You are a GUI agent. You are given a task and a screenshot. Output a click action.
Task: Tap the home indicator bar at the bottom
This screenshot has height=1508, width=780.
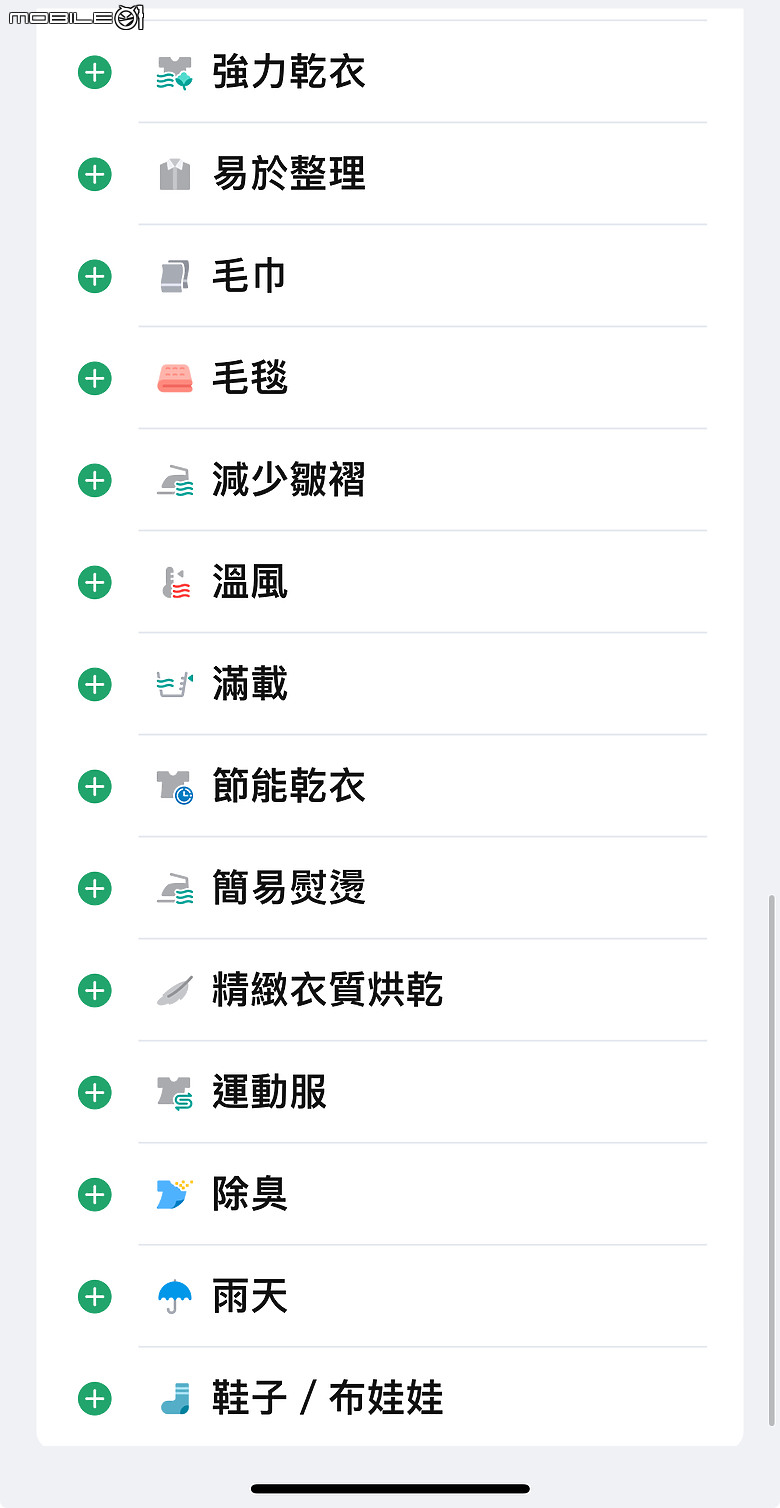(x=390, y=1489)
